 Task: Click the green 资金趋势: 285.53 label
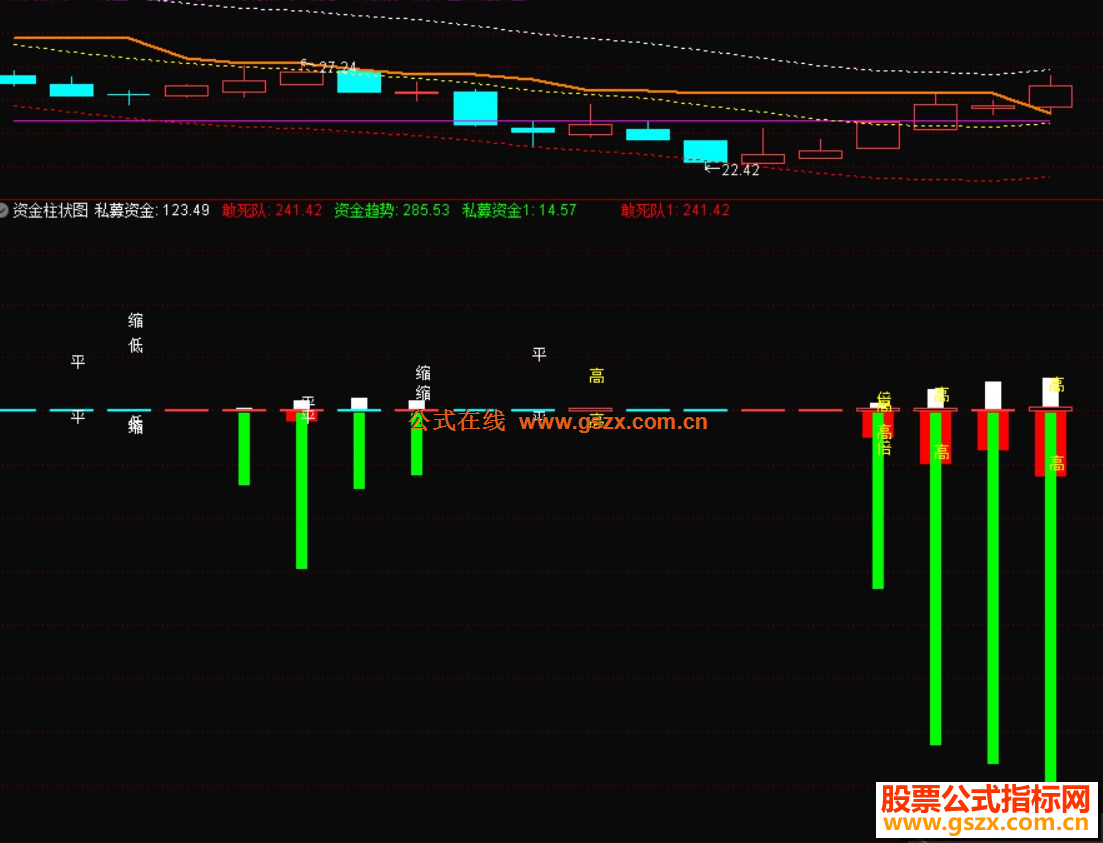pyautogui.click(x=392, y=210)
